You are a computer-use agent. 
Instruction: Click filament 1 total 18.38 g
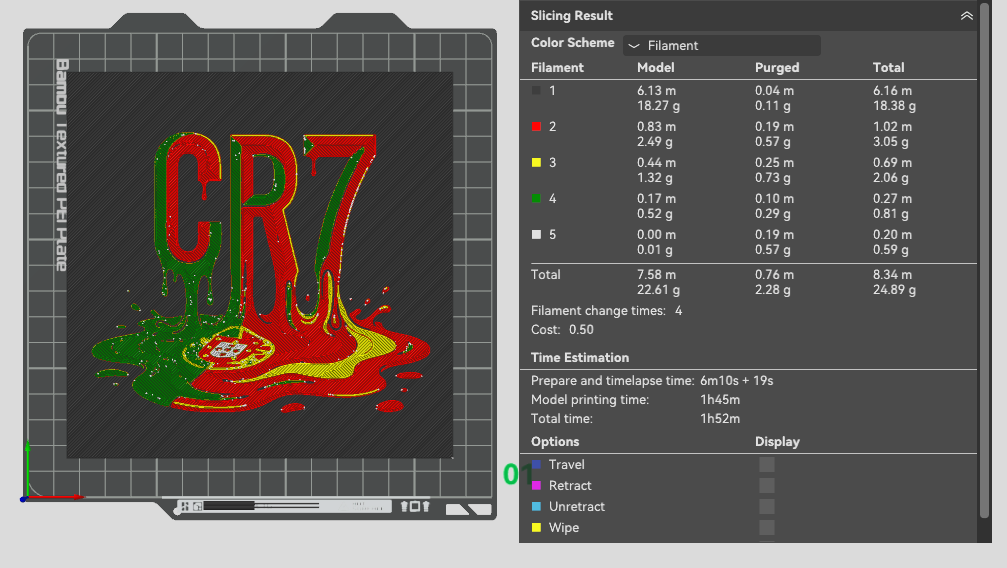point(894,106)
